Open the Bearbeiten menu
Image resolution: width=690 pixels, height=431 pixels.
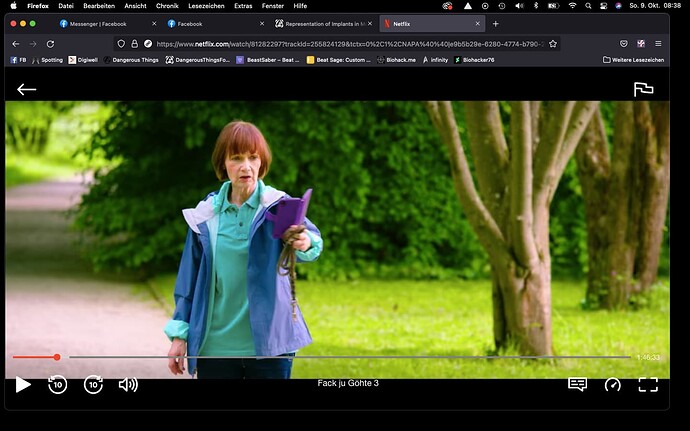click(99, 6)
